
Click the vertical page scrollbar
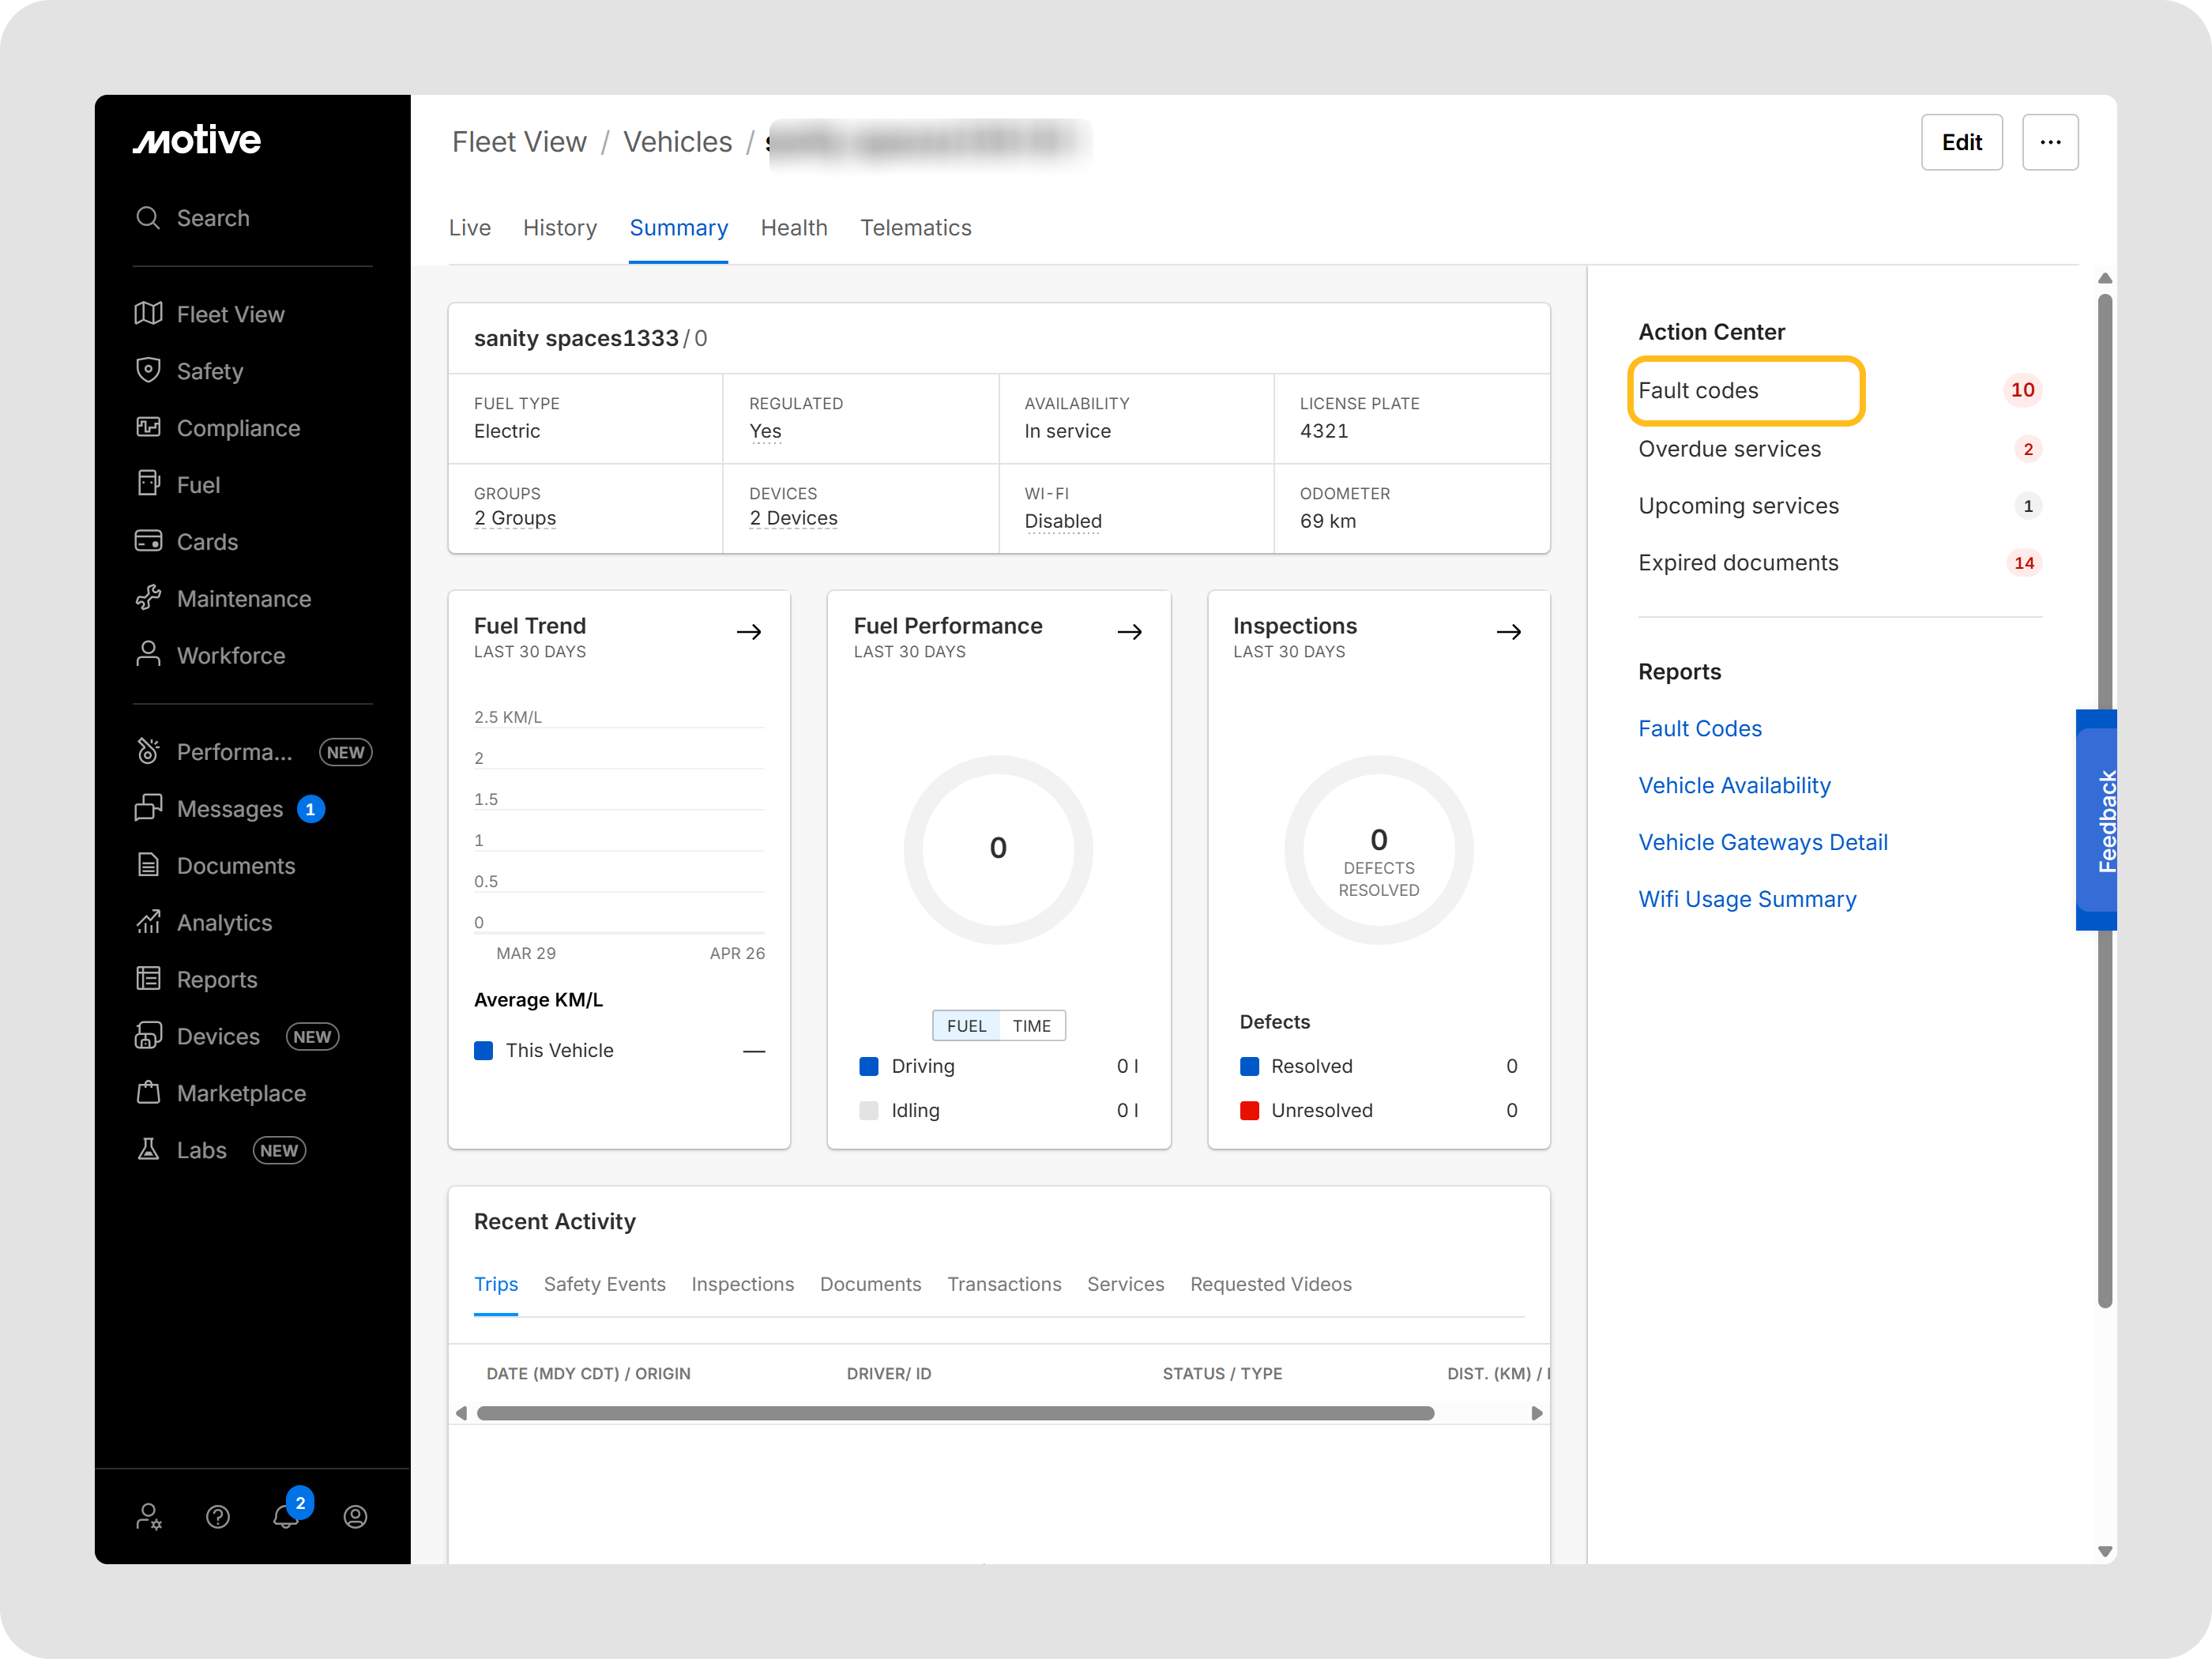click(2105, 800)
